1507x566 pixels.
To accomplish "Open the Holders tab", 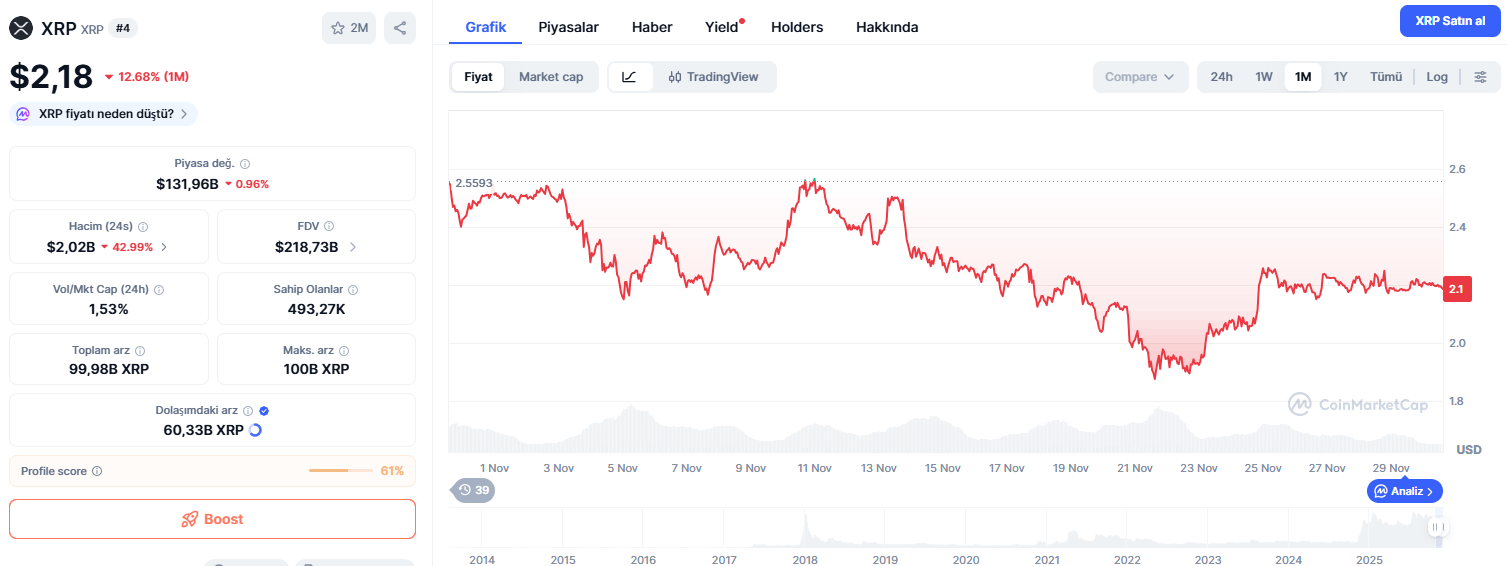I will 797,27.
